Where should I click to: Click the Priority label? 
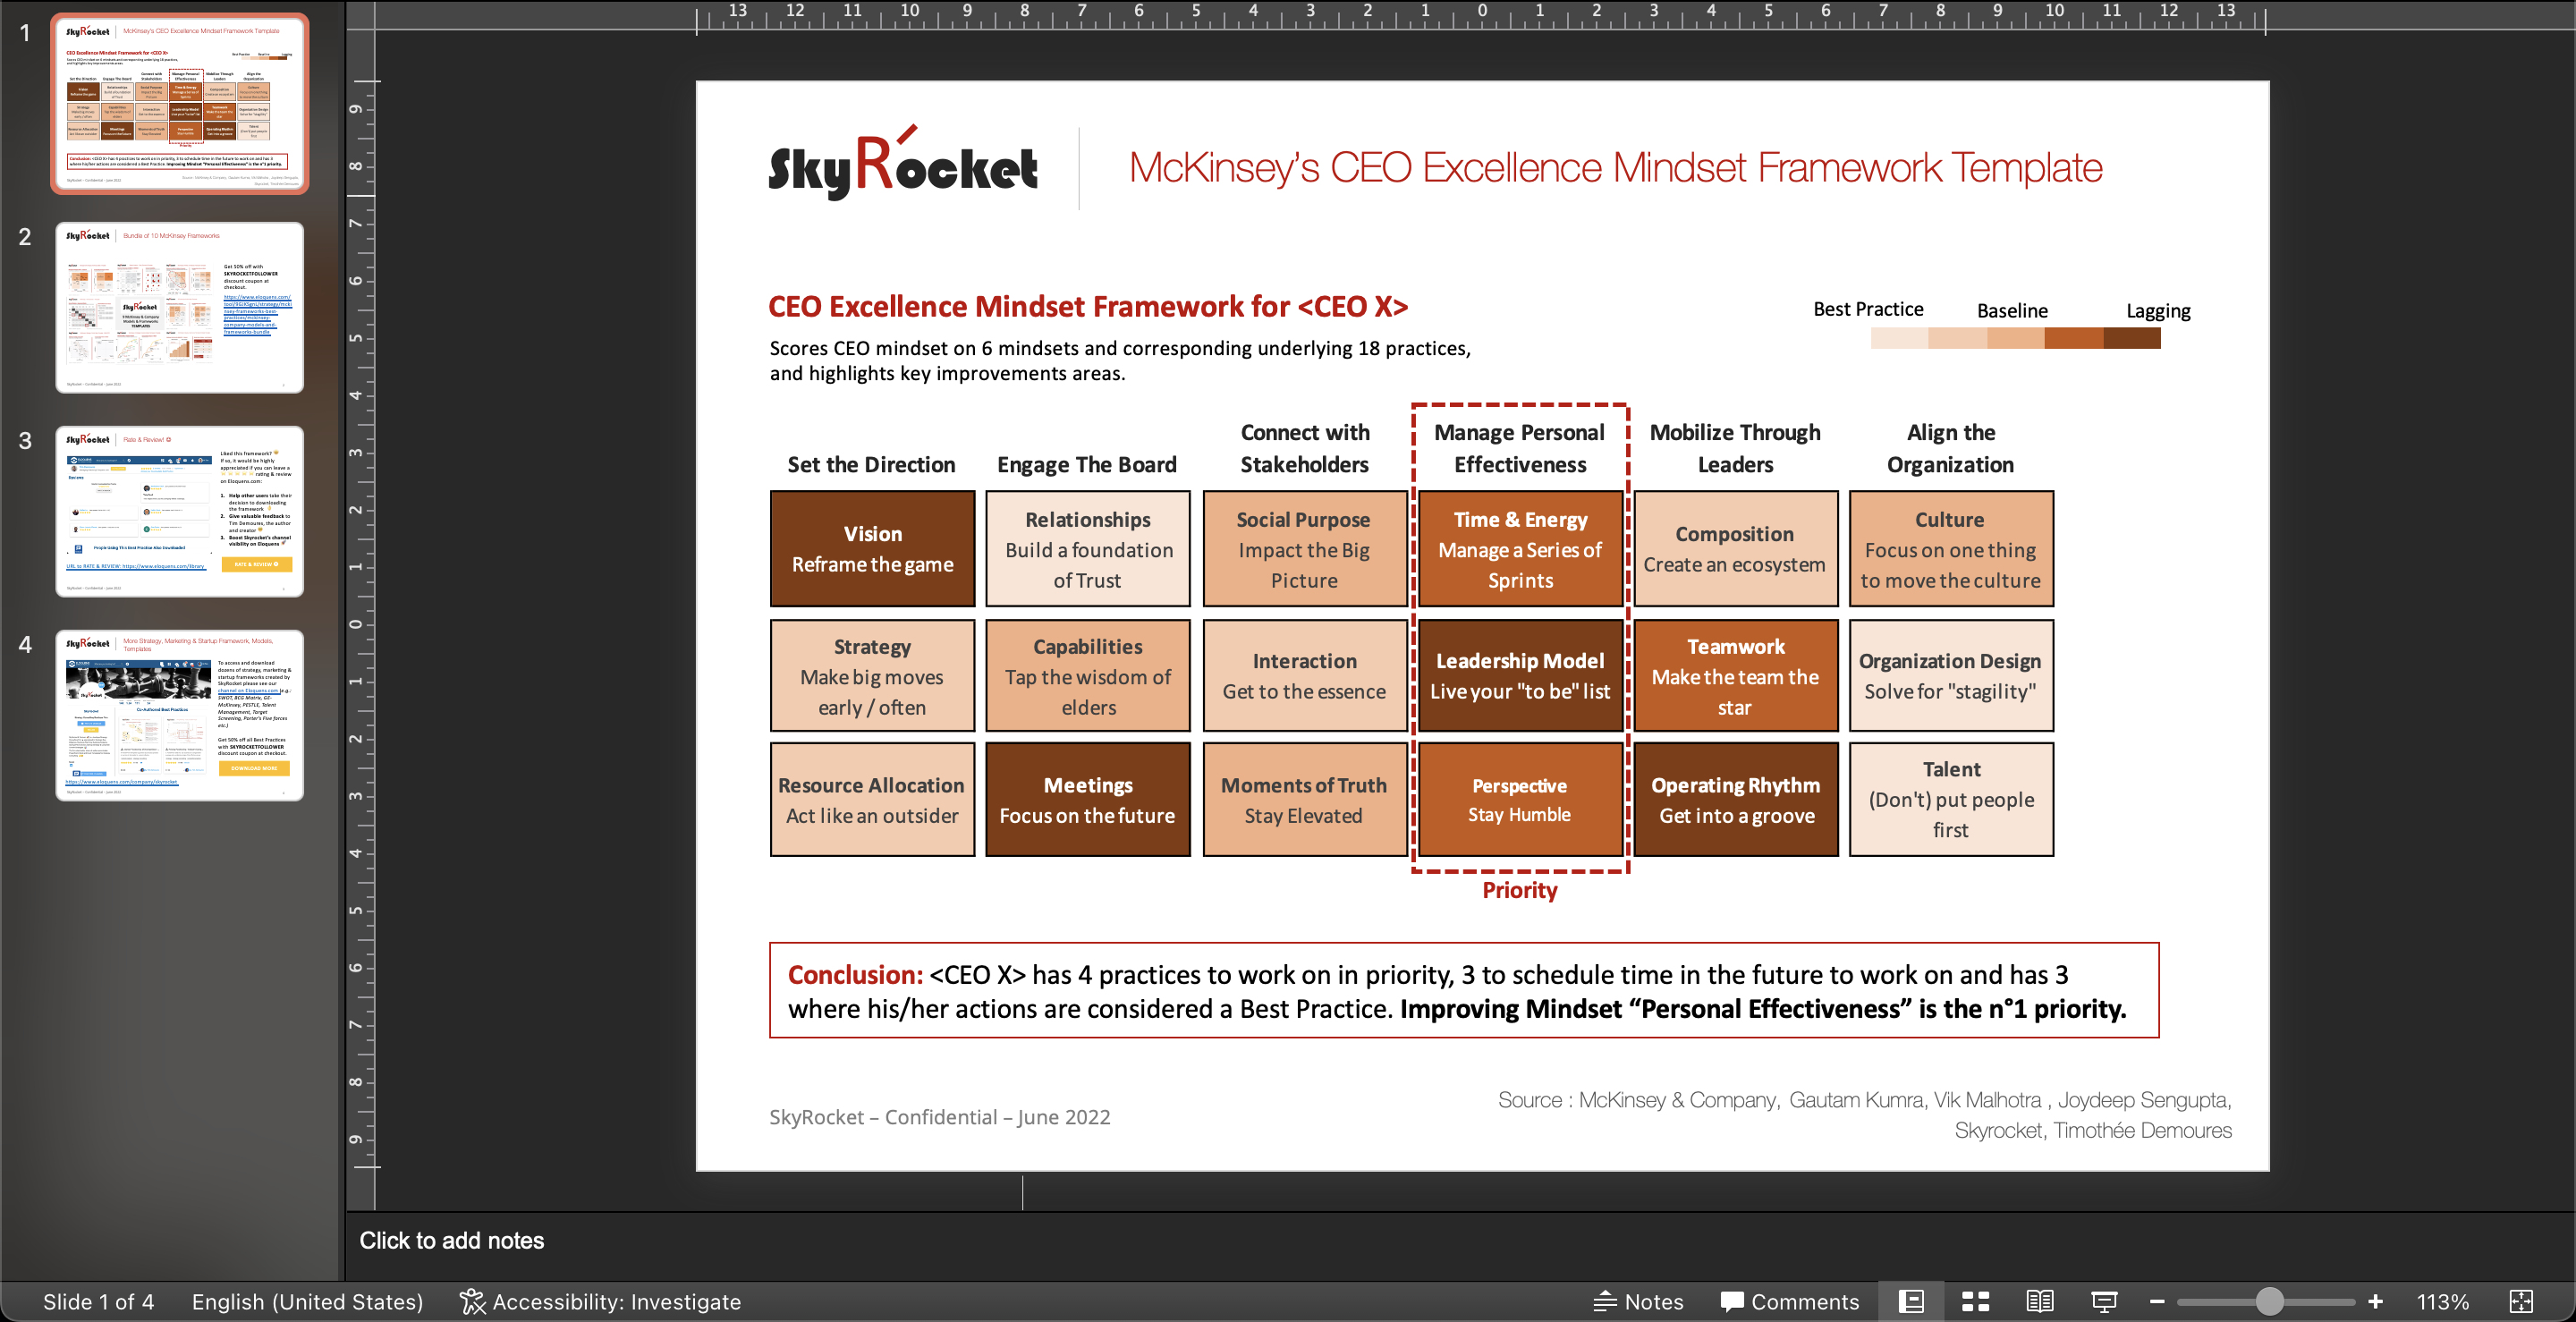[x=1519, y=890]
